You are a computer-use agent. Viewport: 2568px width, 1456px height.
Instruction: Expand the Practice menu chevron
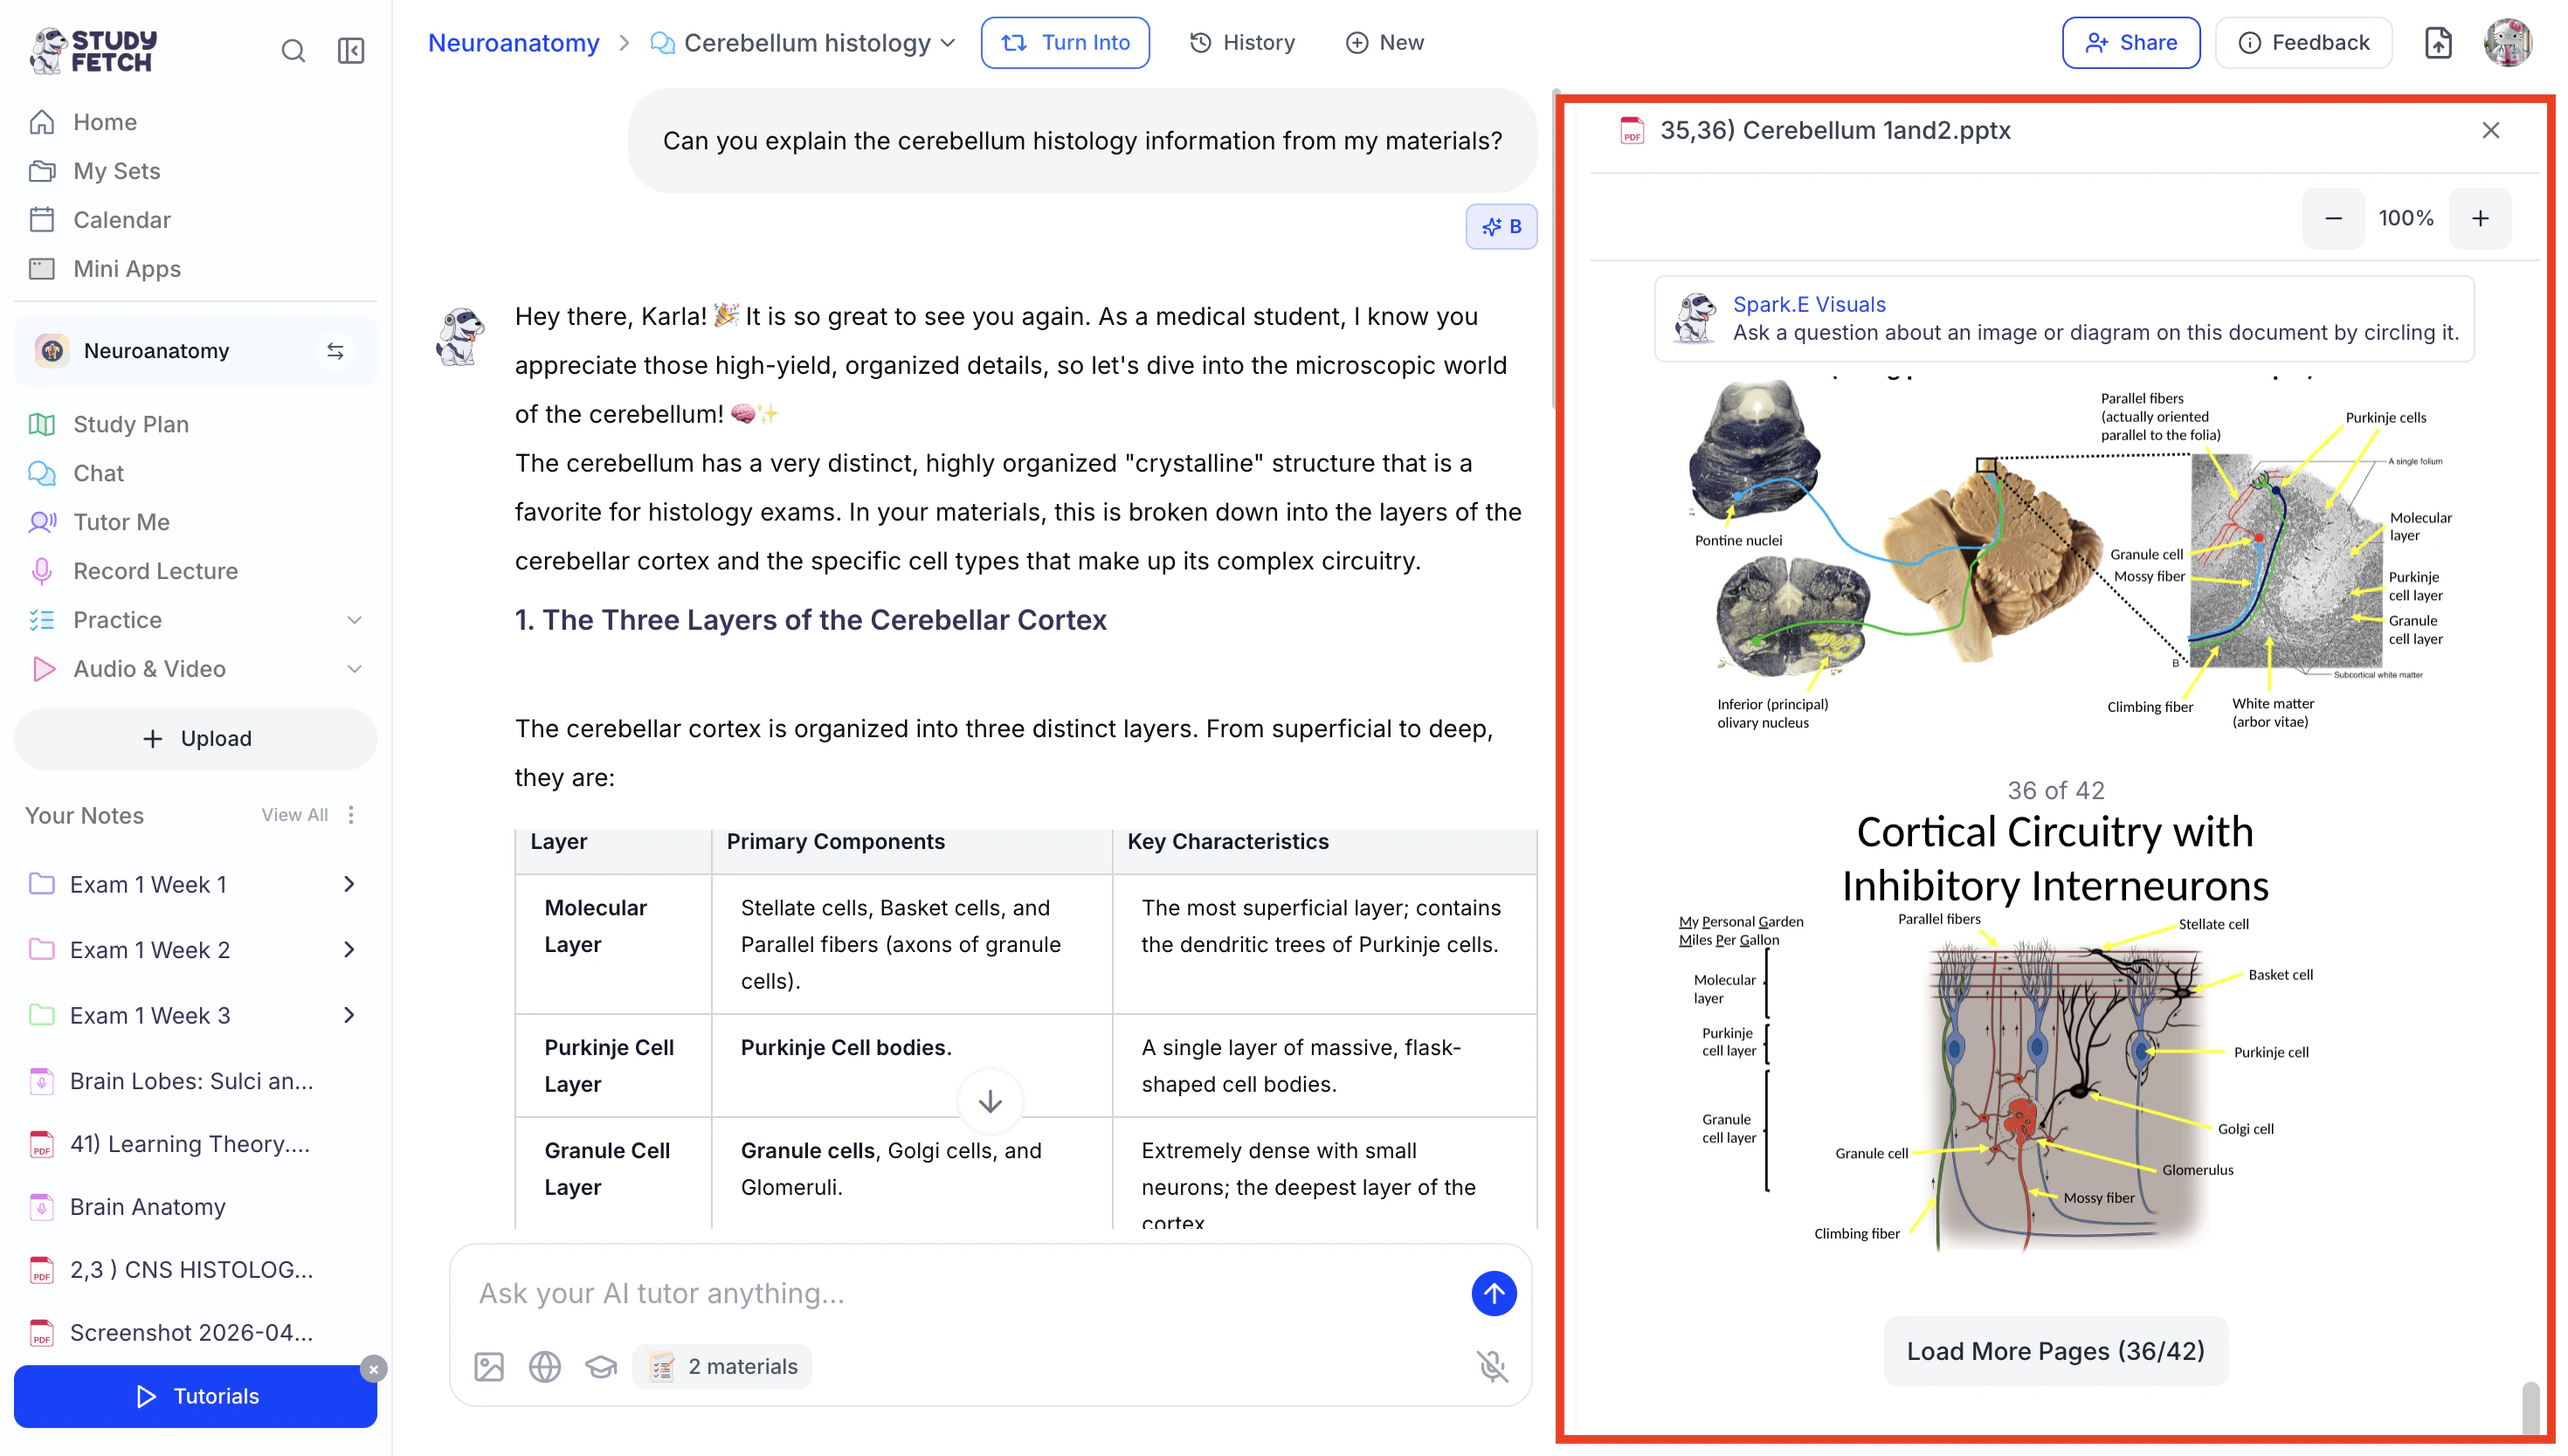pos(354,620)
